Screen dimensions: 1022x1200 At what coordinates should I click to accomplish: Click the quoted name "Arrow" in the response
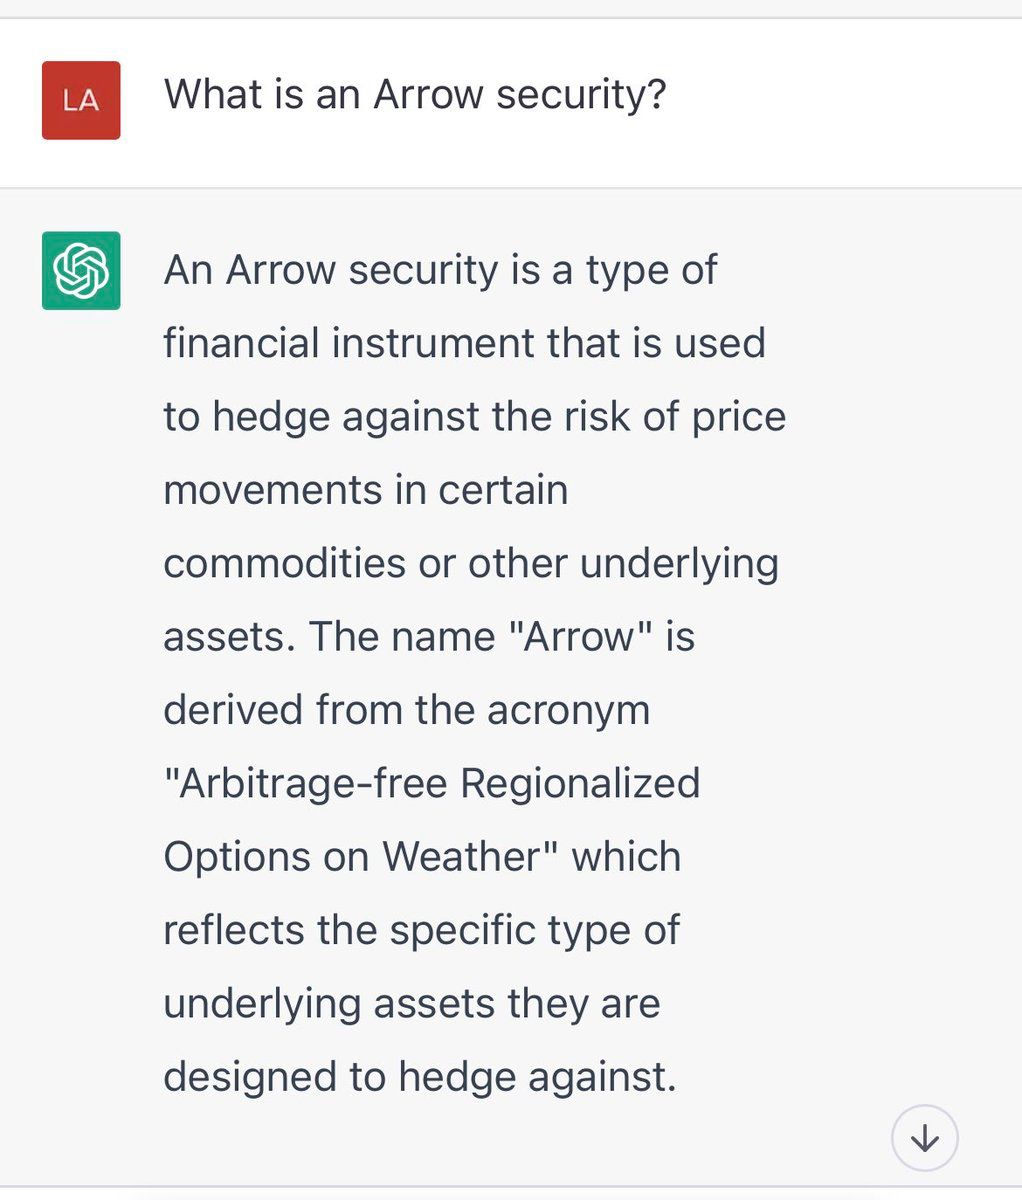click(x=580, y=636)
